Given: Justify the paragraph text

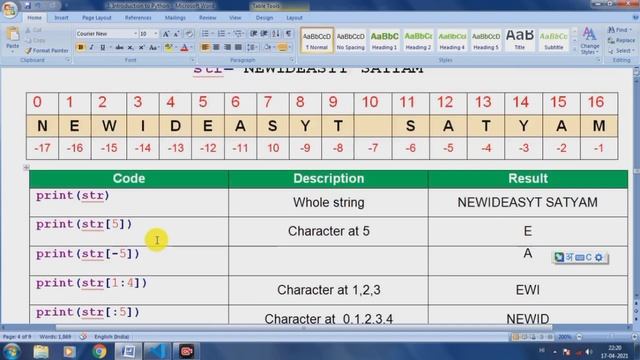Looking at the screenshot, I should pyautogui.click(x=238, y=47).
